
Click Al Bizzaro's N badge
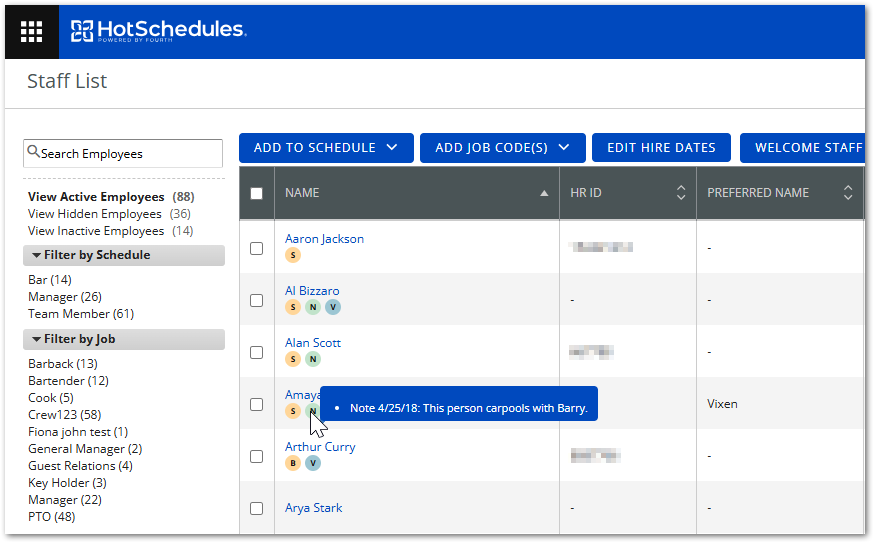[x=313, y=307]
